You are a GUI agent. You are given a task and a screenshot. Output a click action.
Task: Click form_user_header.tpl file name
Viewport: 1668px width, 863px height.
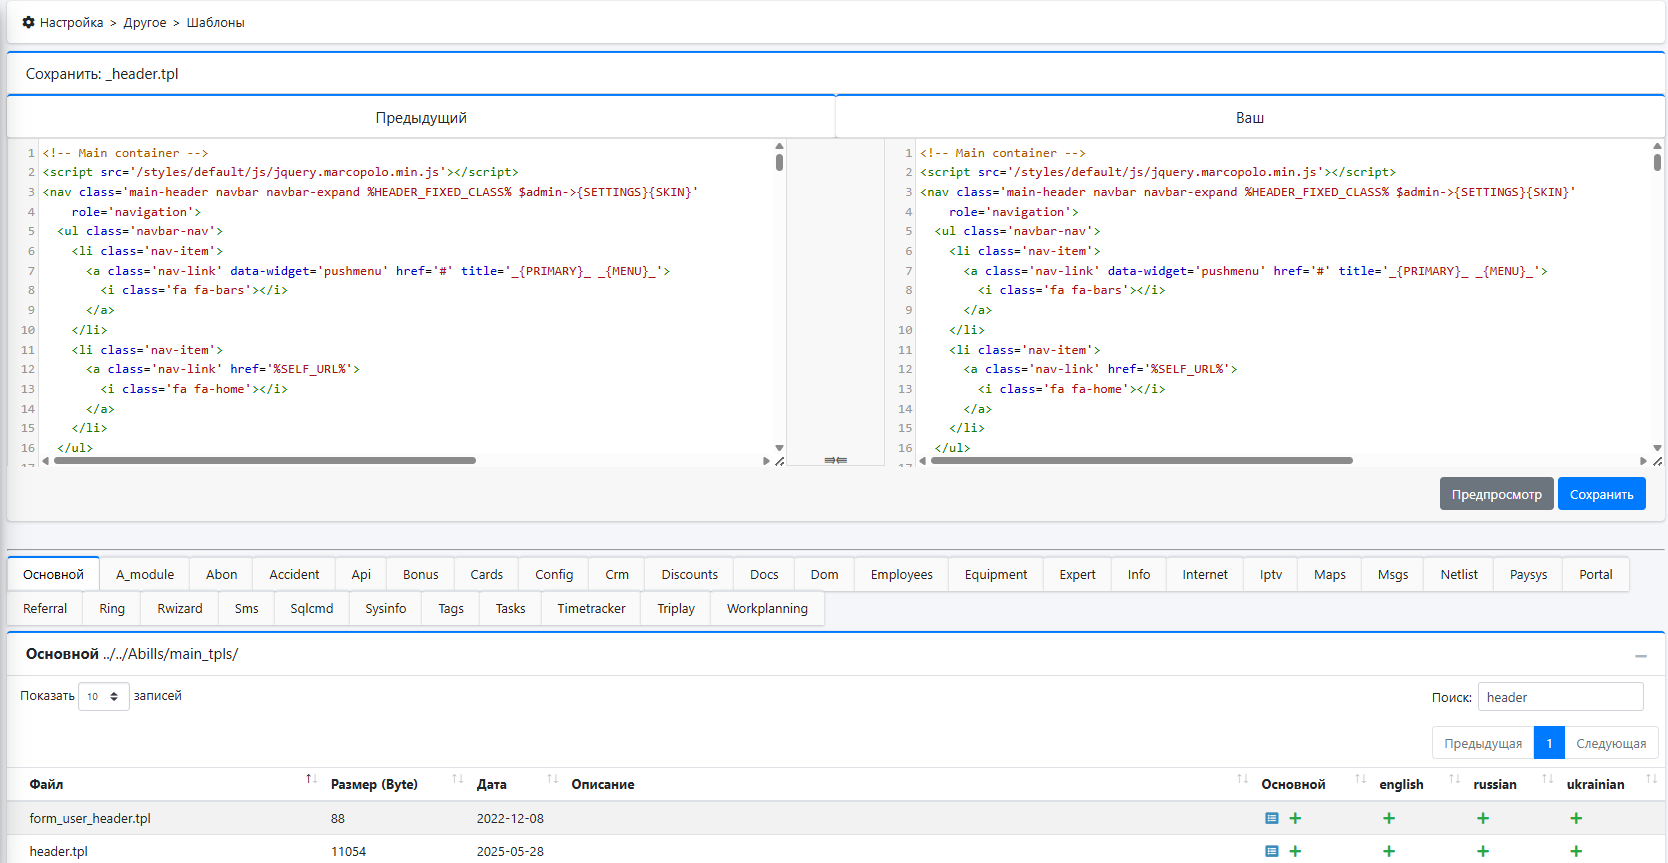90,818
